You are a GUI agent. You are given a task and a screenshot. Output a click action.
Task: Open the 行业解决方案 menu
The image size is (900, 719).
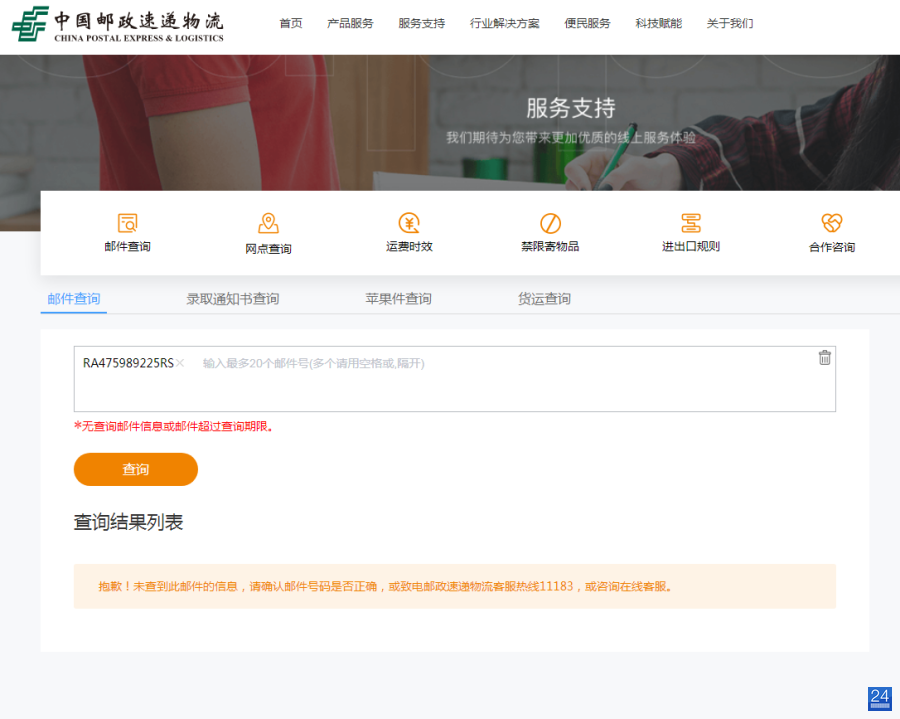505,24
